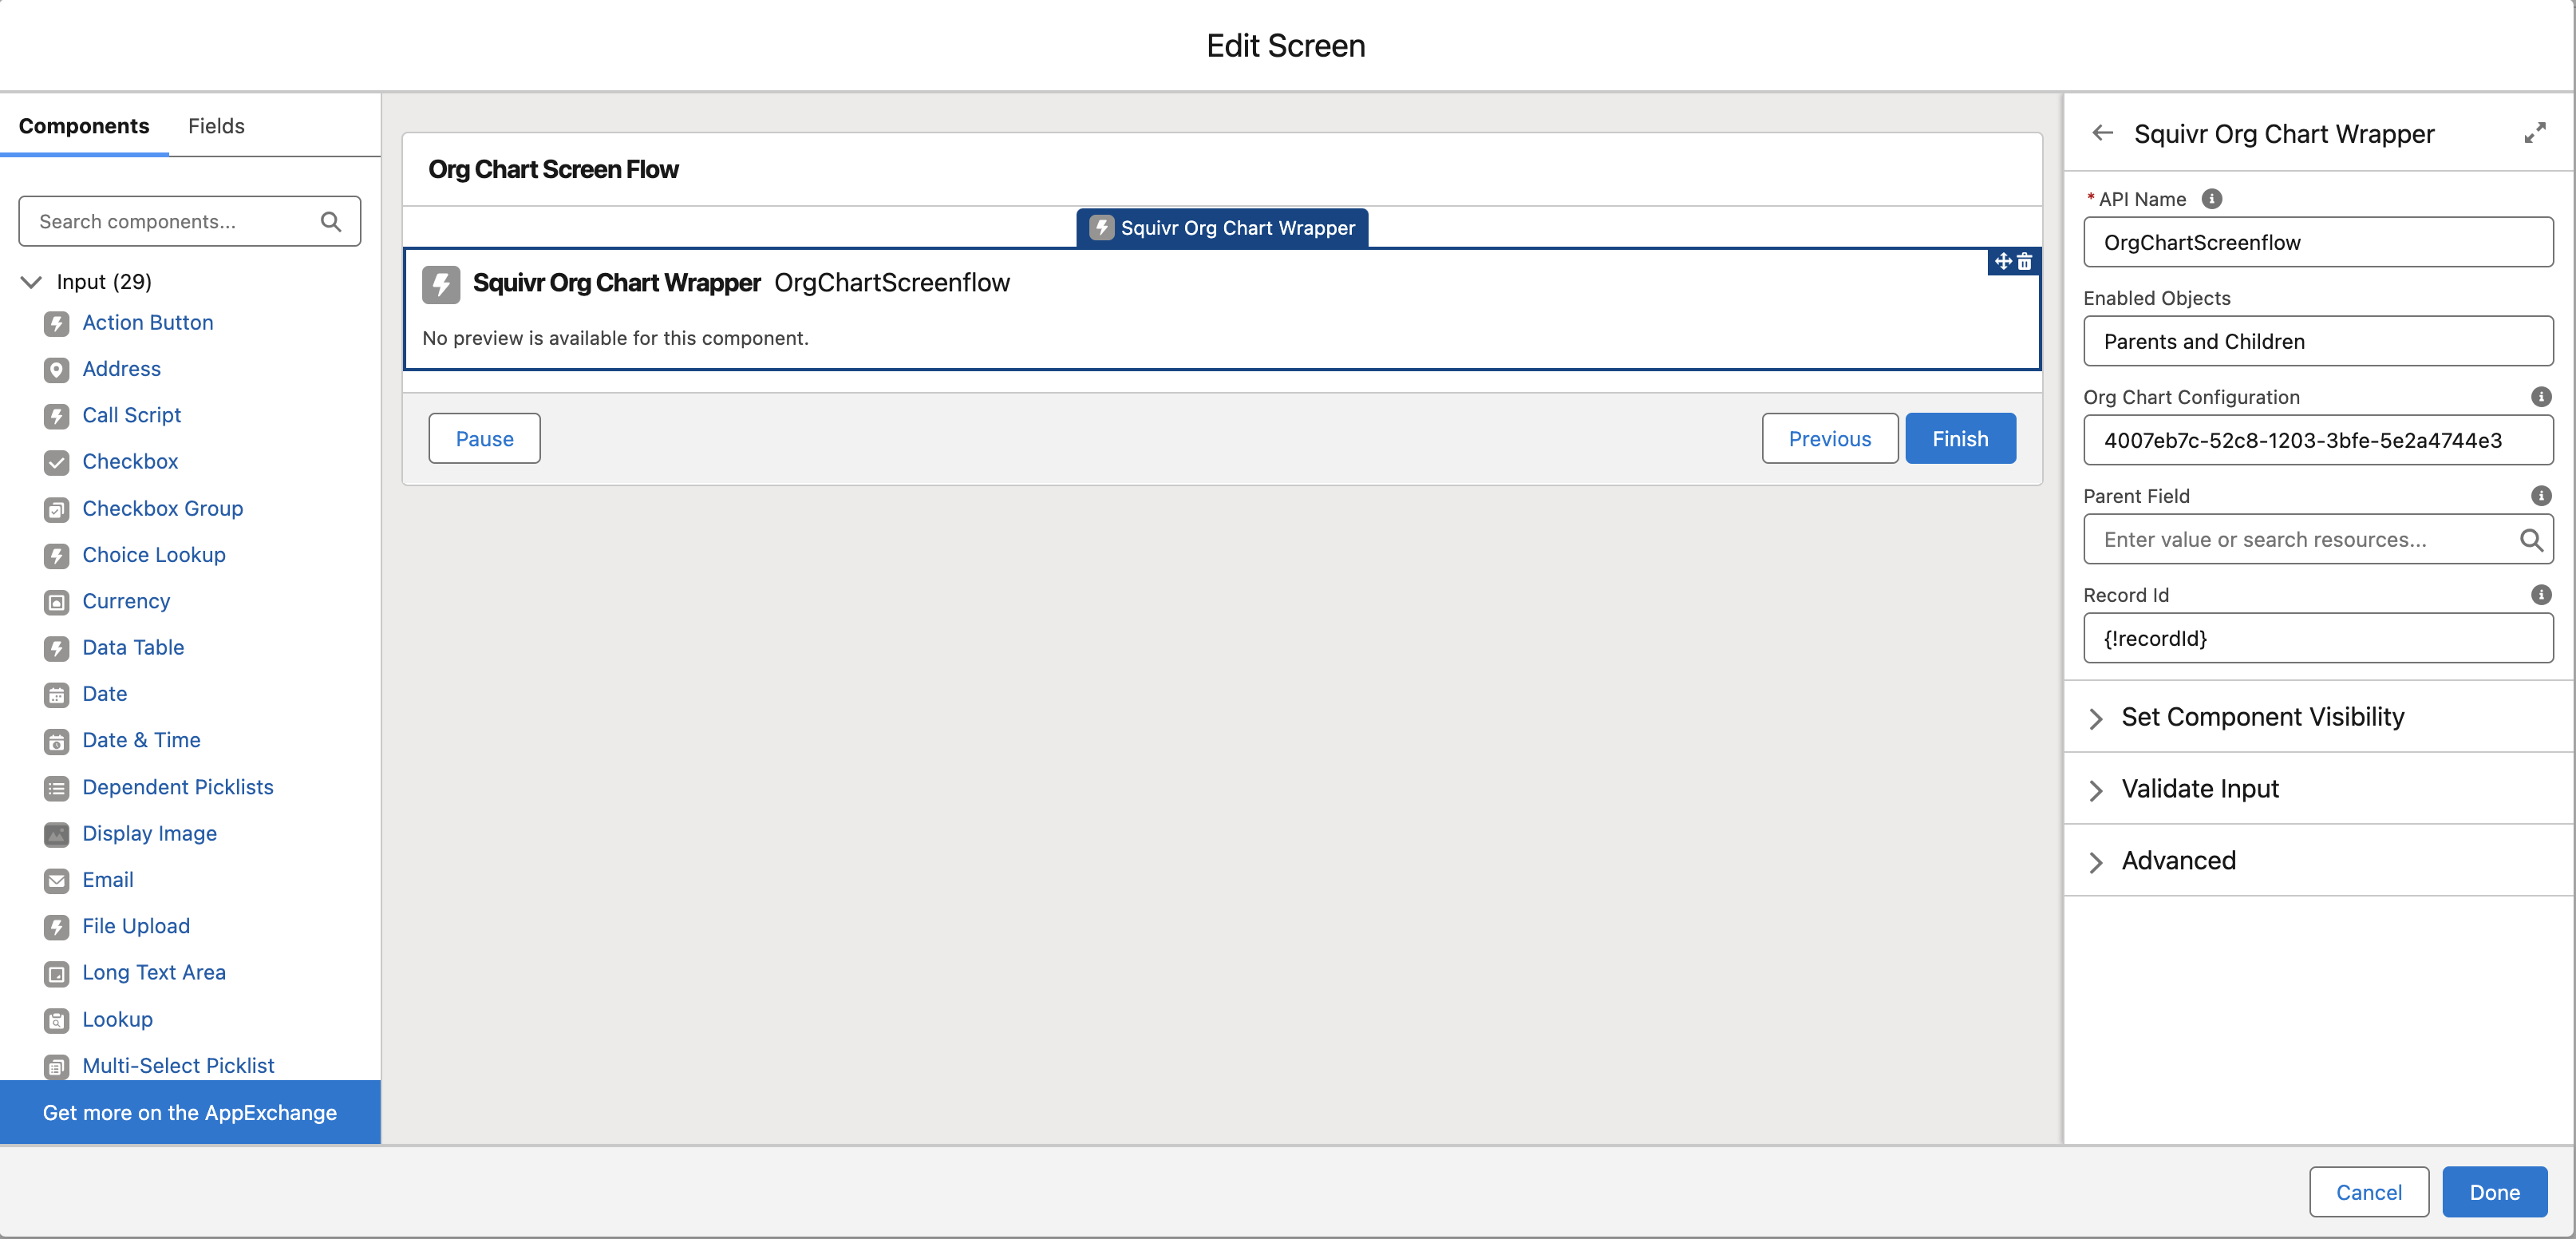Switch to the Components tab
The width and height of the screenshot is (2576, 1239).
[84, 126]
